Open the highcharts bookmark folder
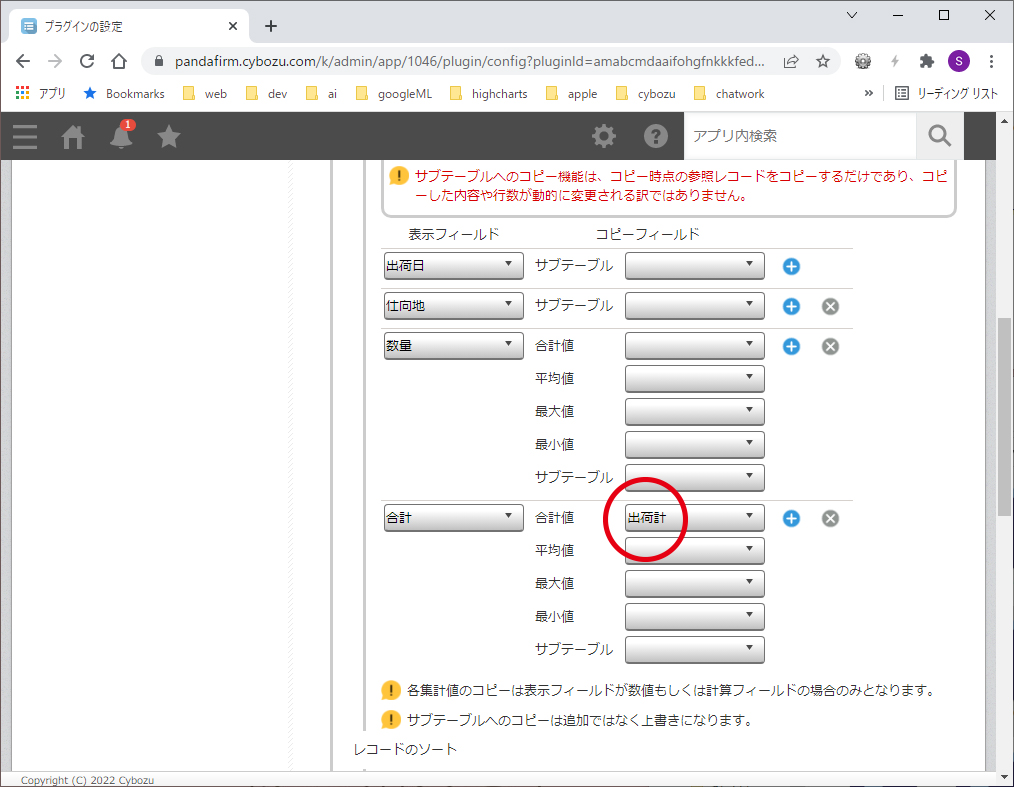This screenshot has height=787, width=1014. (x=489, y=94)
